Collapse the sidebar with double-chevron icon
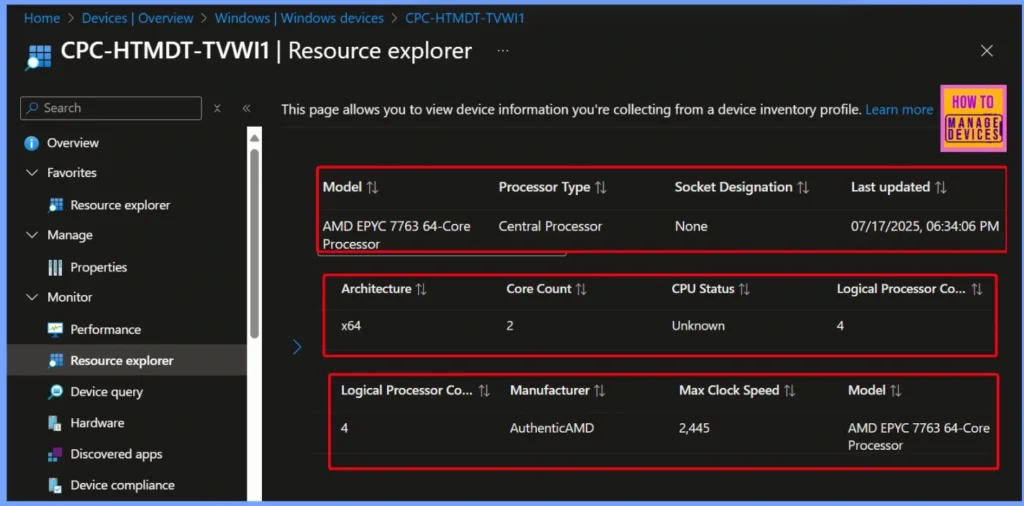 (246, 108)
